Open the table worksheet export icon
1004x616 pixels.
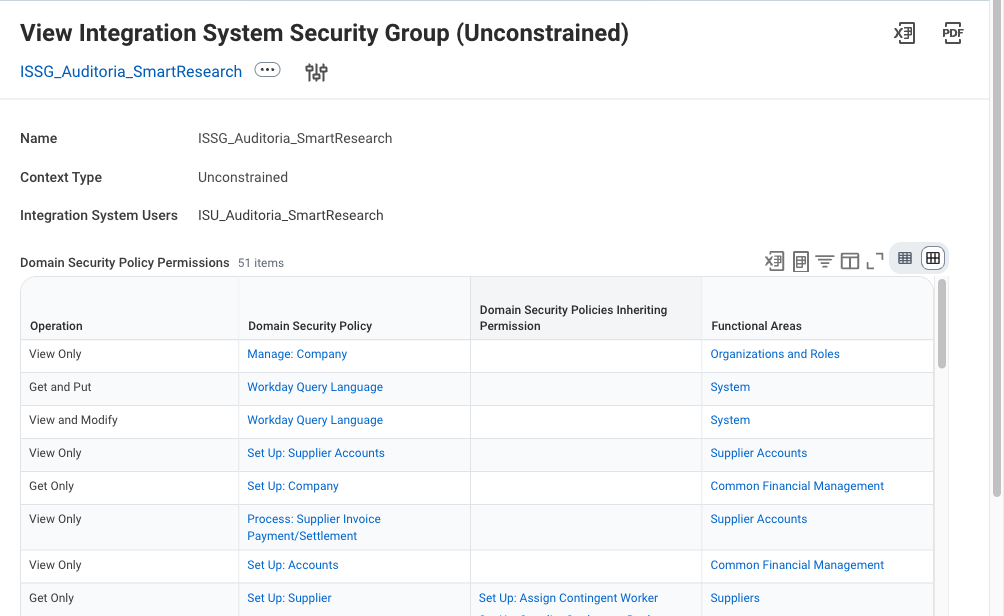800,261
